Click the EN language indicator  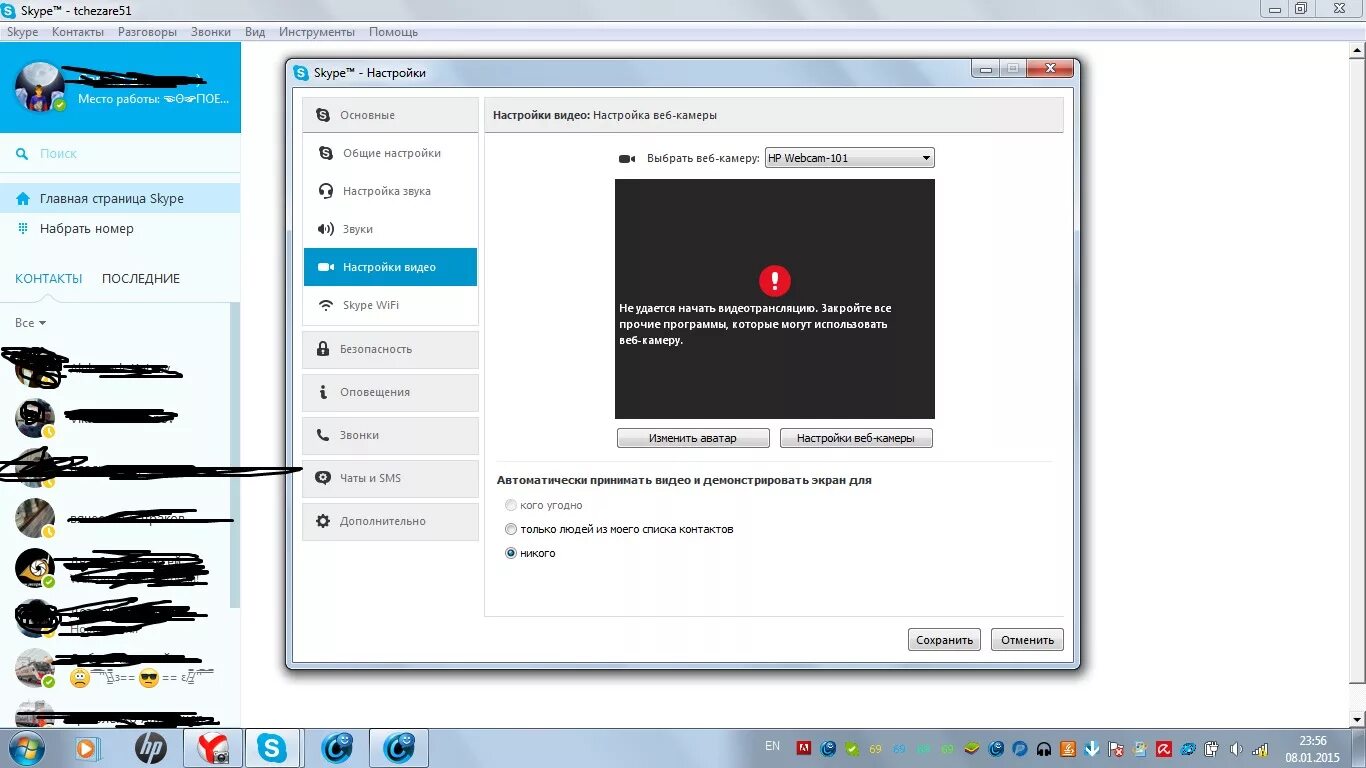(772, 746)
